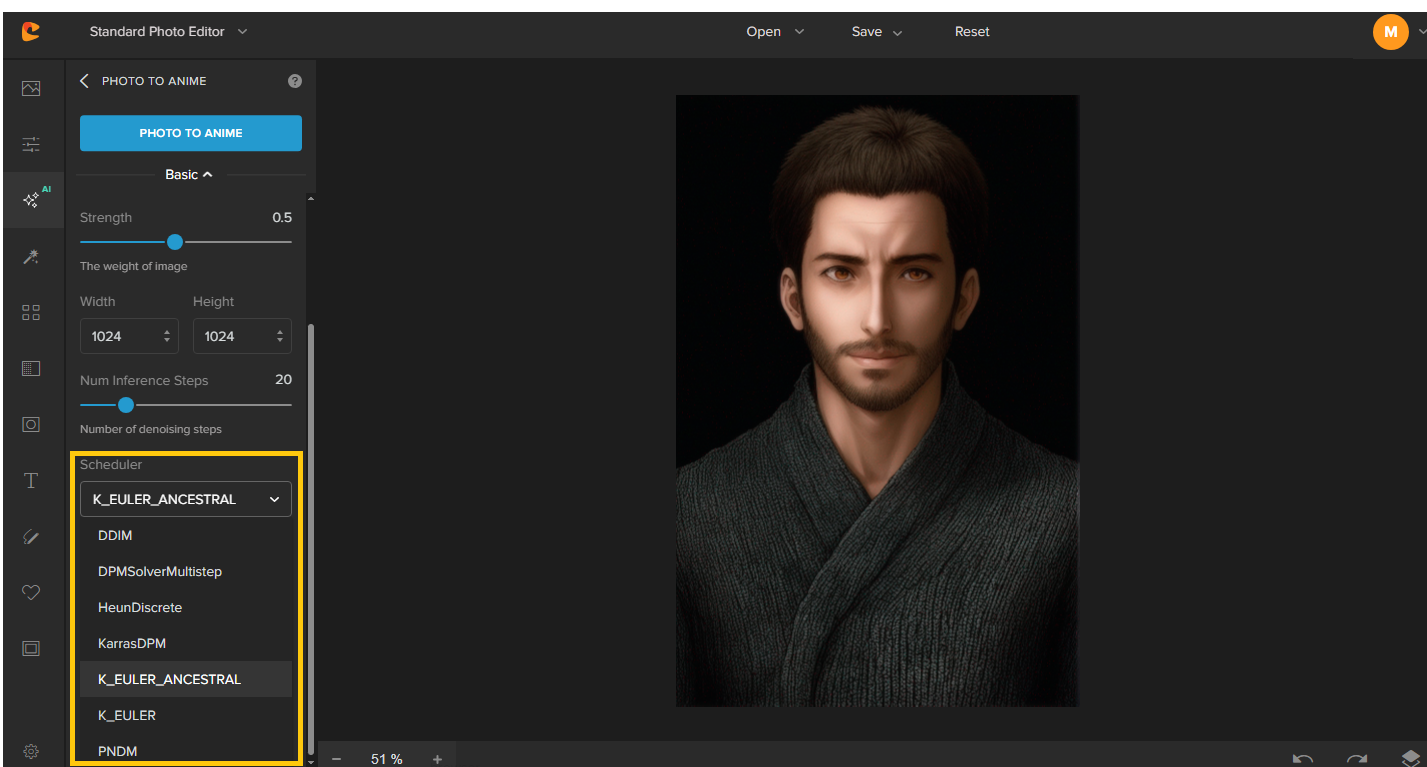This screenshot has height=767, width=1427.
Task: Open the AI tools sidebar icon
Action: pos(32,199)
